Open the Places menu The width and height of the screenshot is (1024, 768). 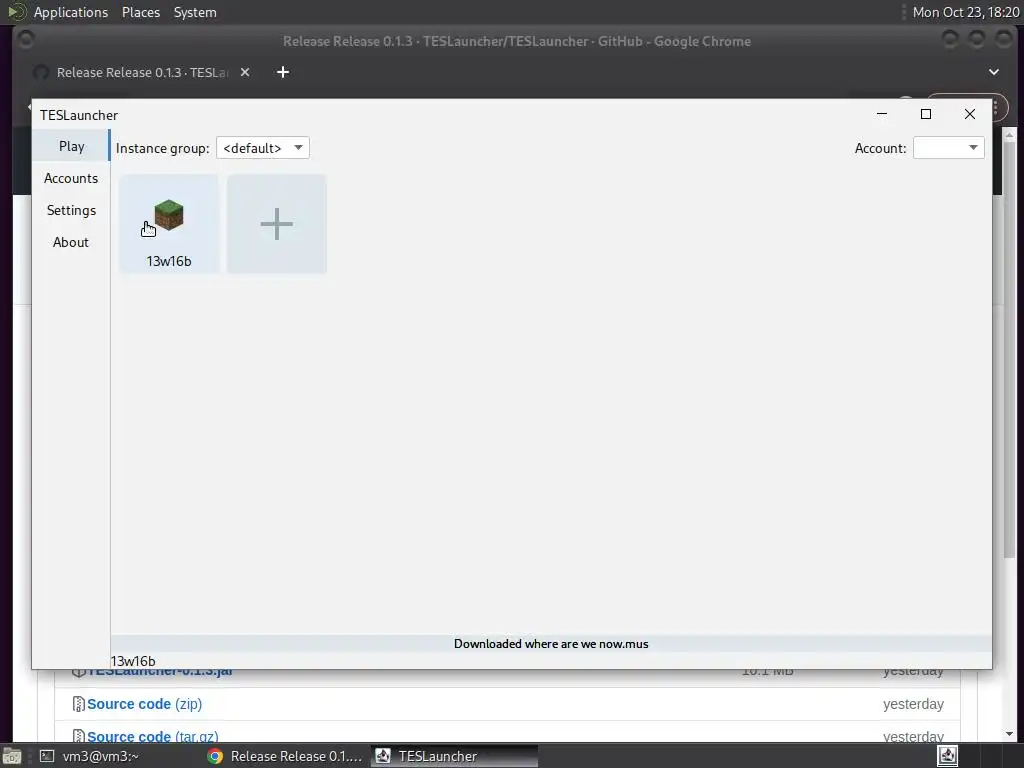[x=140, y=12]
